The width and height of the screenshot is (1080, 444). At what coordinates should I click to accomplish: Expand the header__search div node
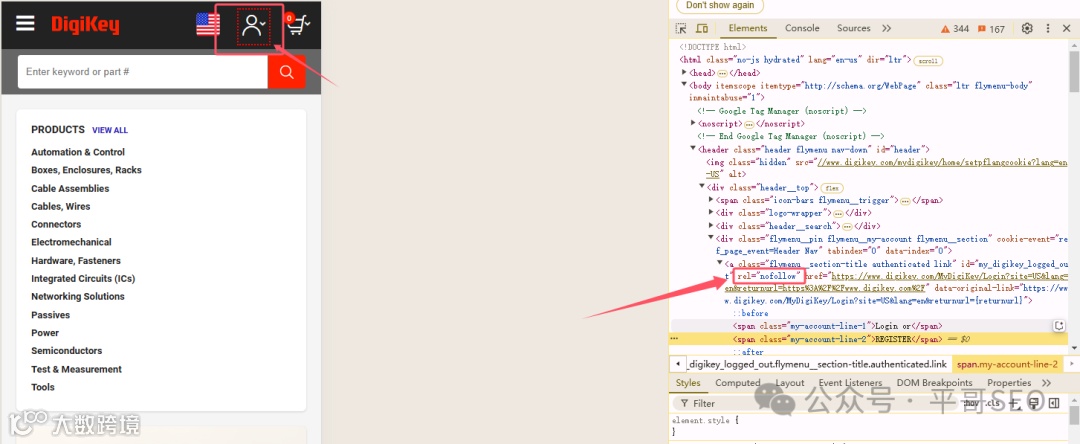(711, 225)
